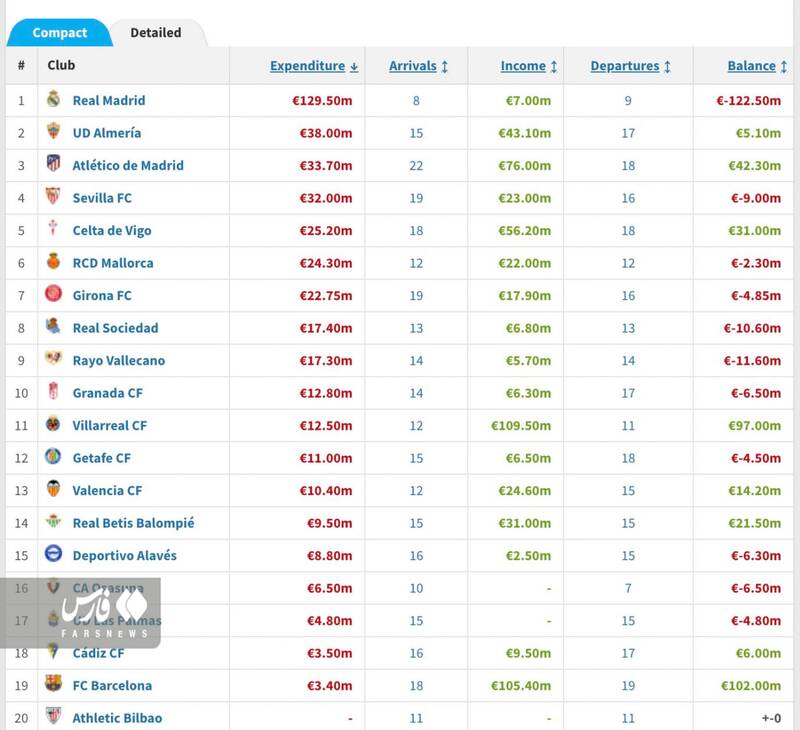The image size is (800, 730).
Task: Click the Deportivo Alavés crest icon
Action: tap(53, 554)
